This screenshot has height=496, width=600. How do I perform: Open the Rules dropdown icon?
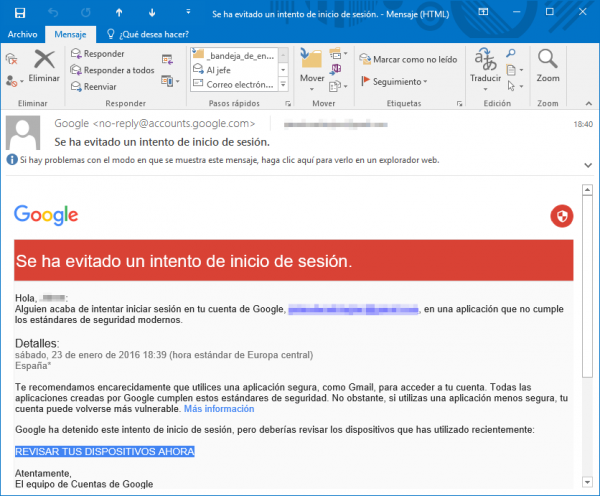(x=338, y=54)
